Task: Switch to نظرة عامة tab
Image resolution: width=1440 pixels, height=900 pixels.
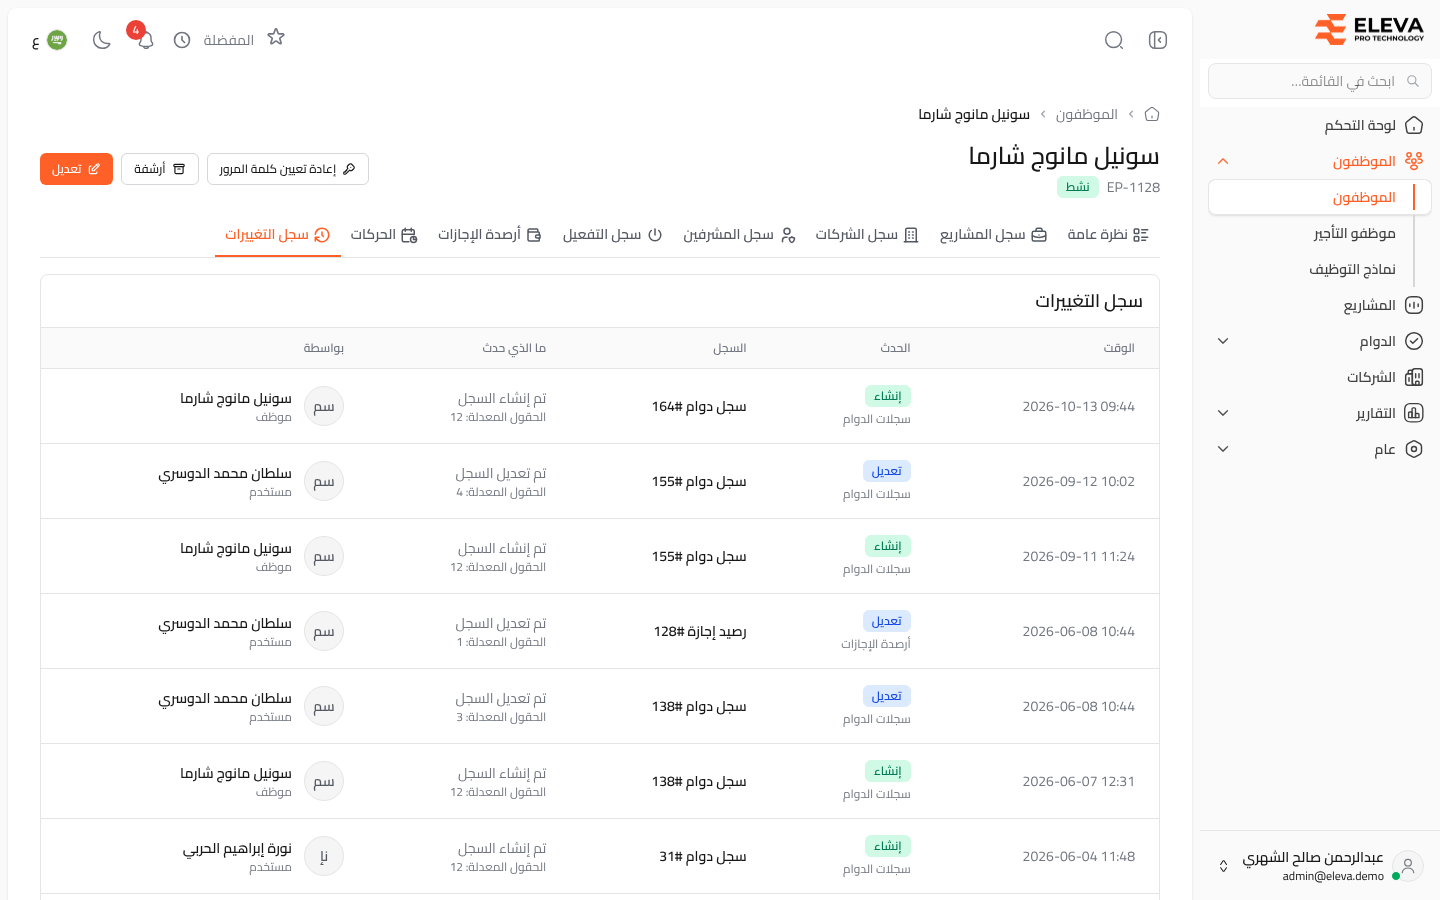Action: [x=1108, y=235]
